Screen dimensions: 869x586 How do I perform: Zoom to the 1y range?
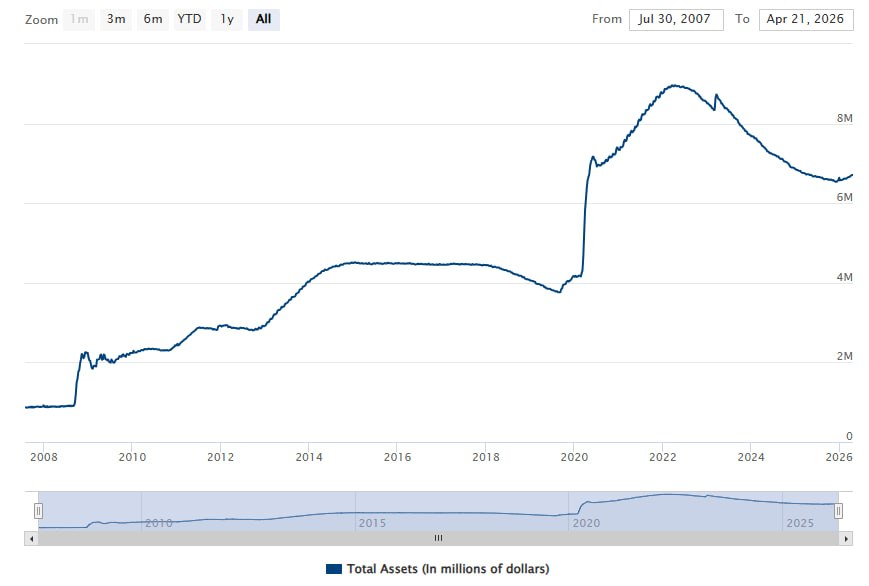point(228,19)
